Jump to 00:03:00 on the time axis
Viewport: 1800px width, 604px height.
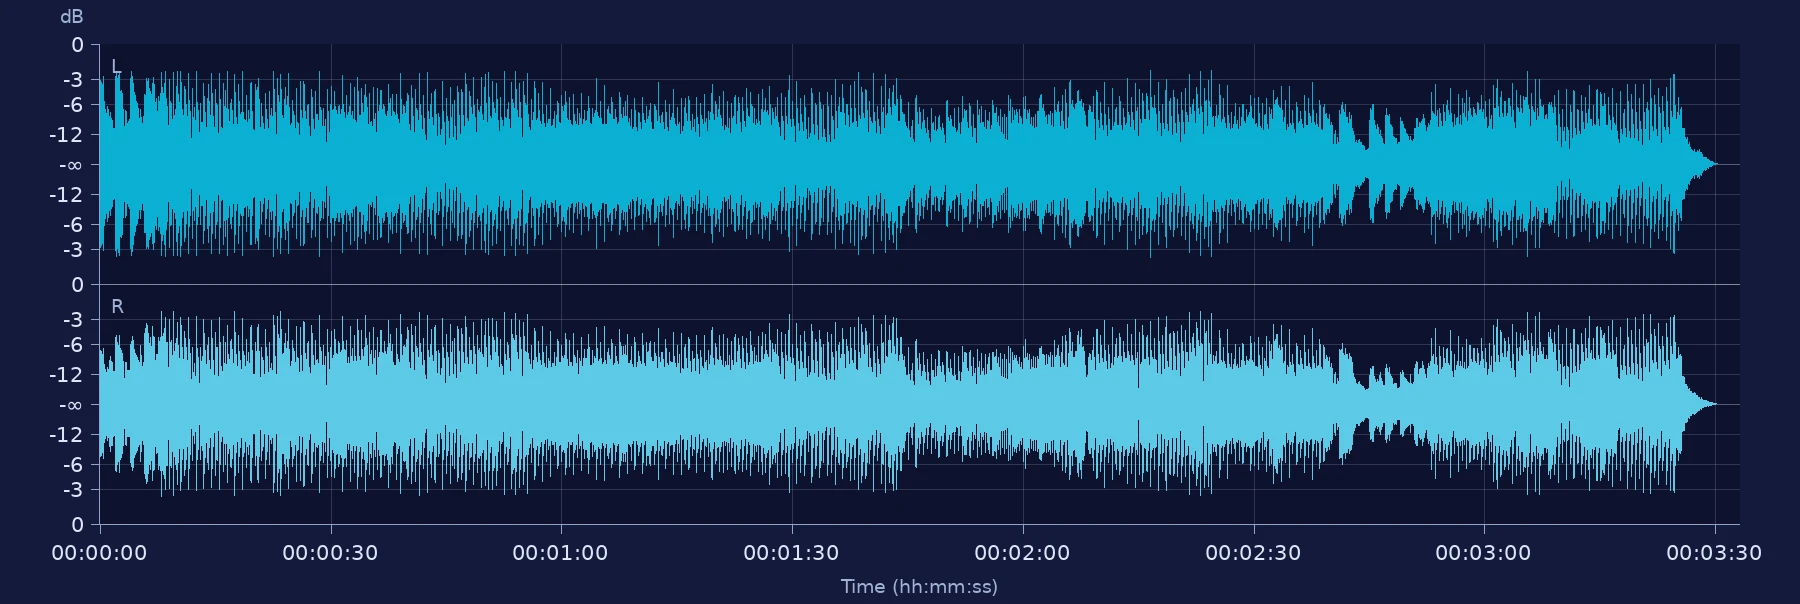point(1483,553)
